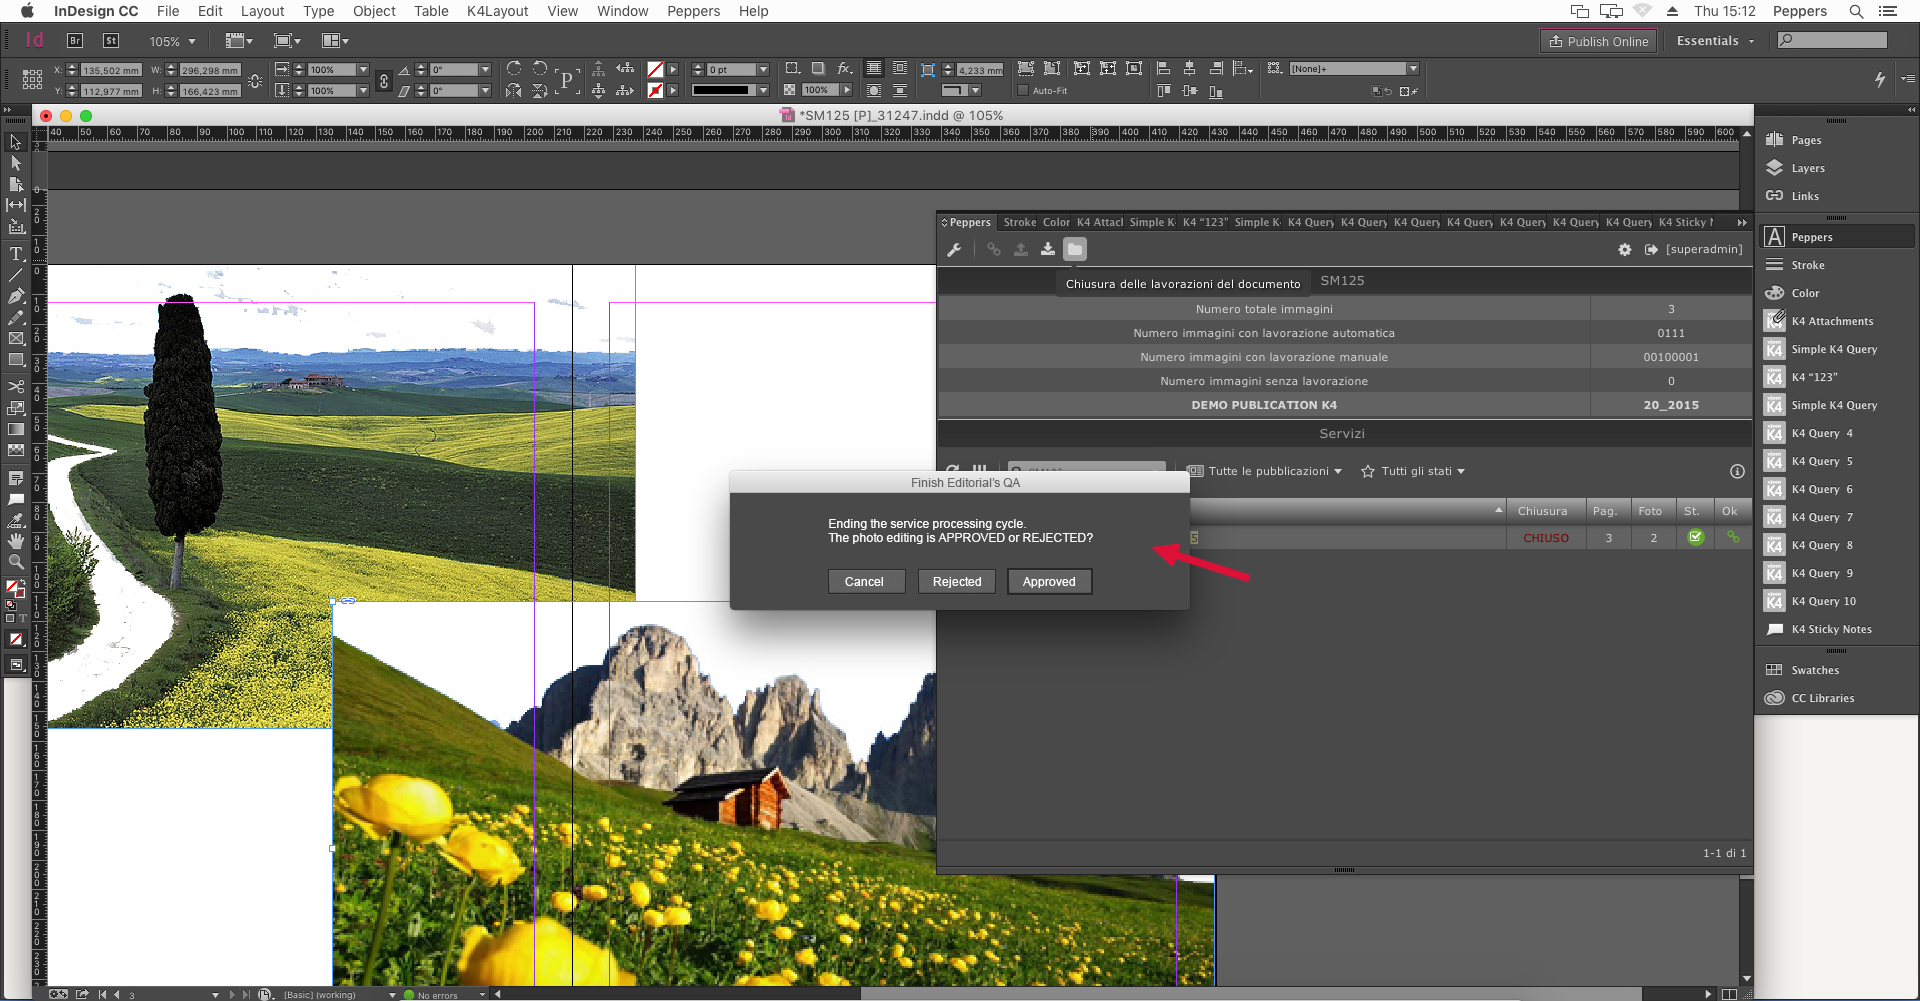Toggle constrain proportions link for scaling

384,81
